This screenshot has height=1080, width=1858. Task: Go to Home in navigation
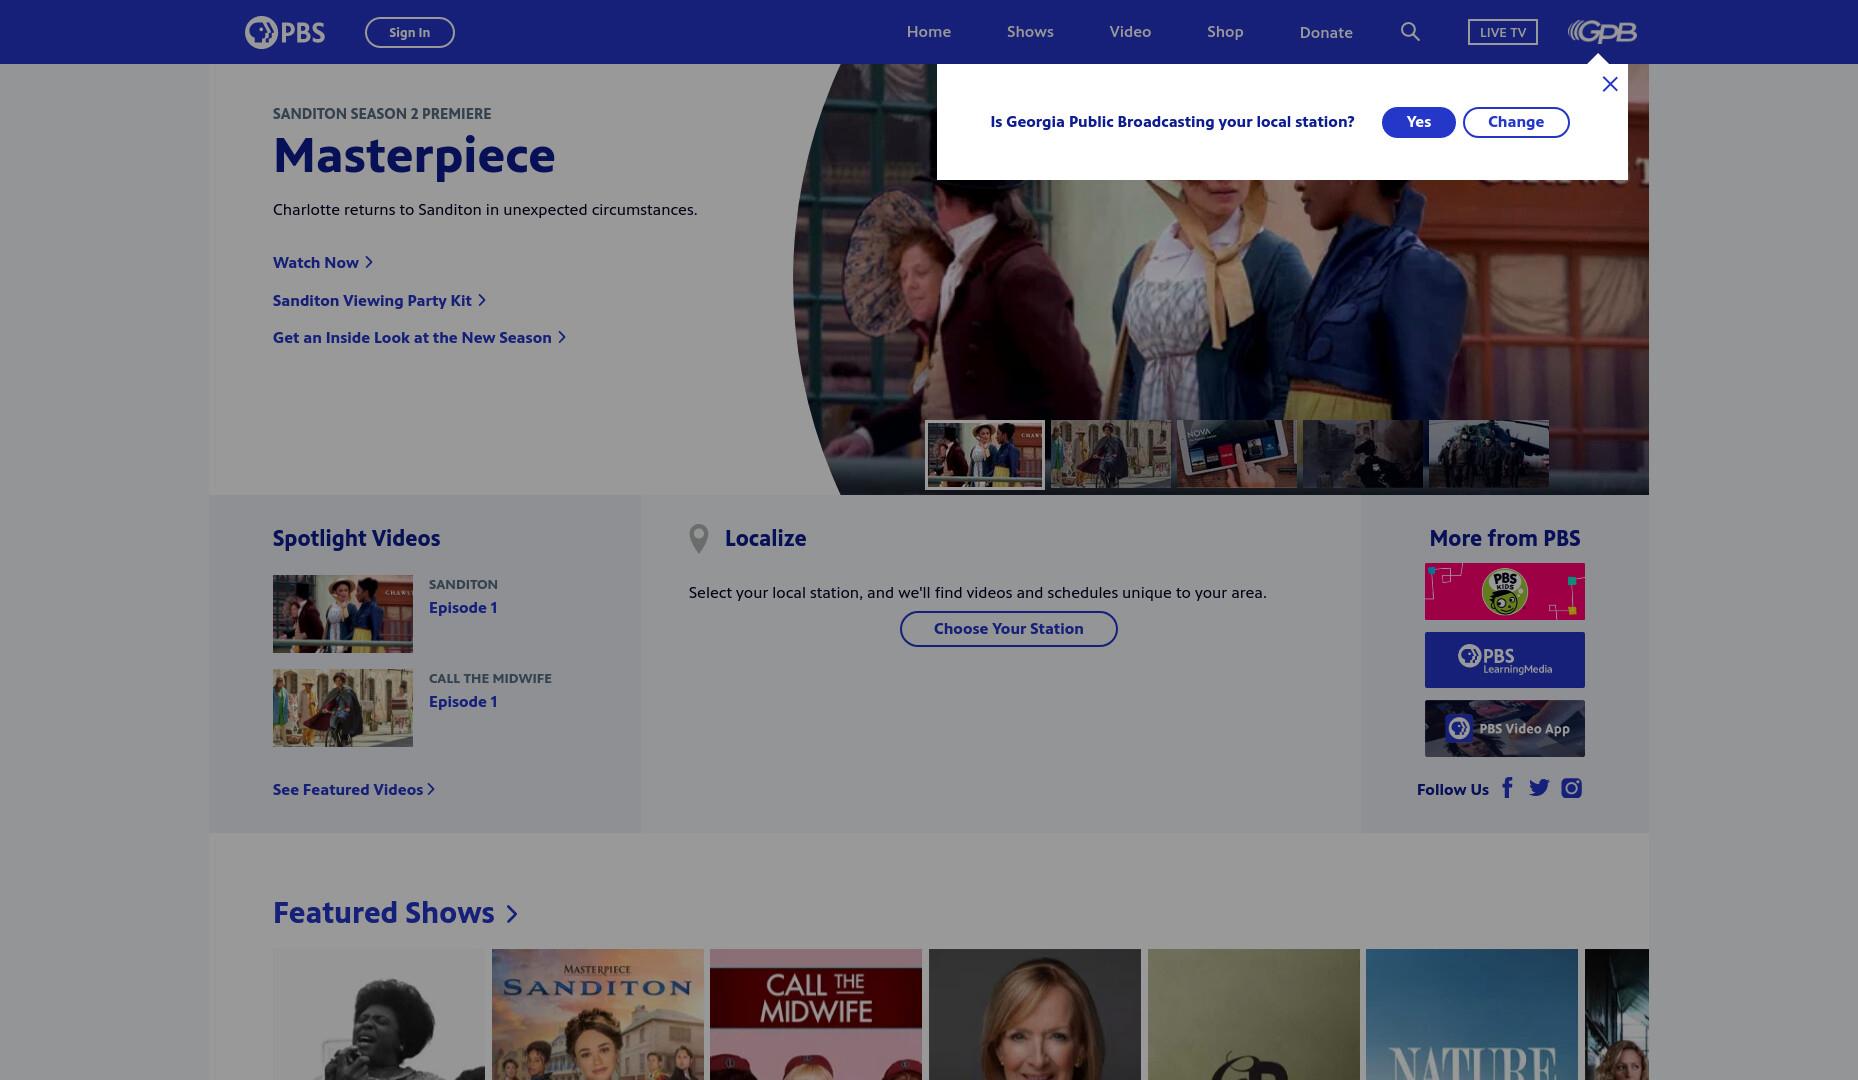929,32
